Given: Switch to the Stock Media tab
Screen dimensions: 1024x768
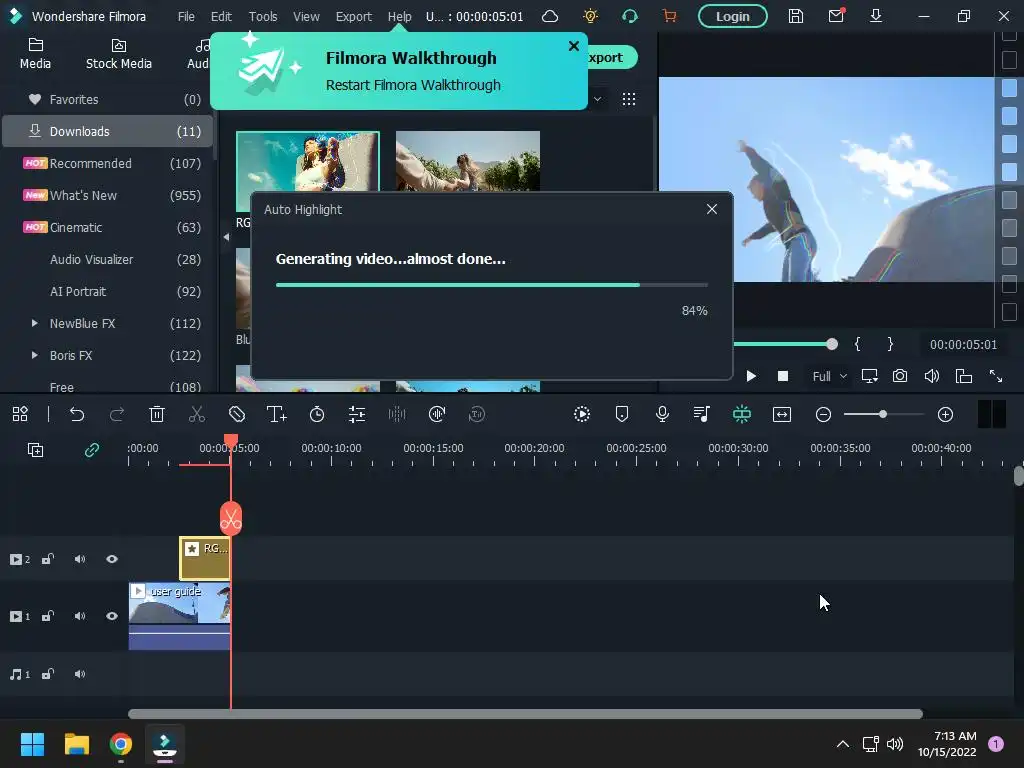Looking at the screenshot, I should (119, 54).
